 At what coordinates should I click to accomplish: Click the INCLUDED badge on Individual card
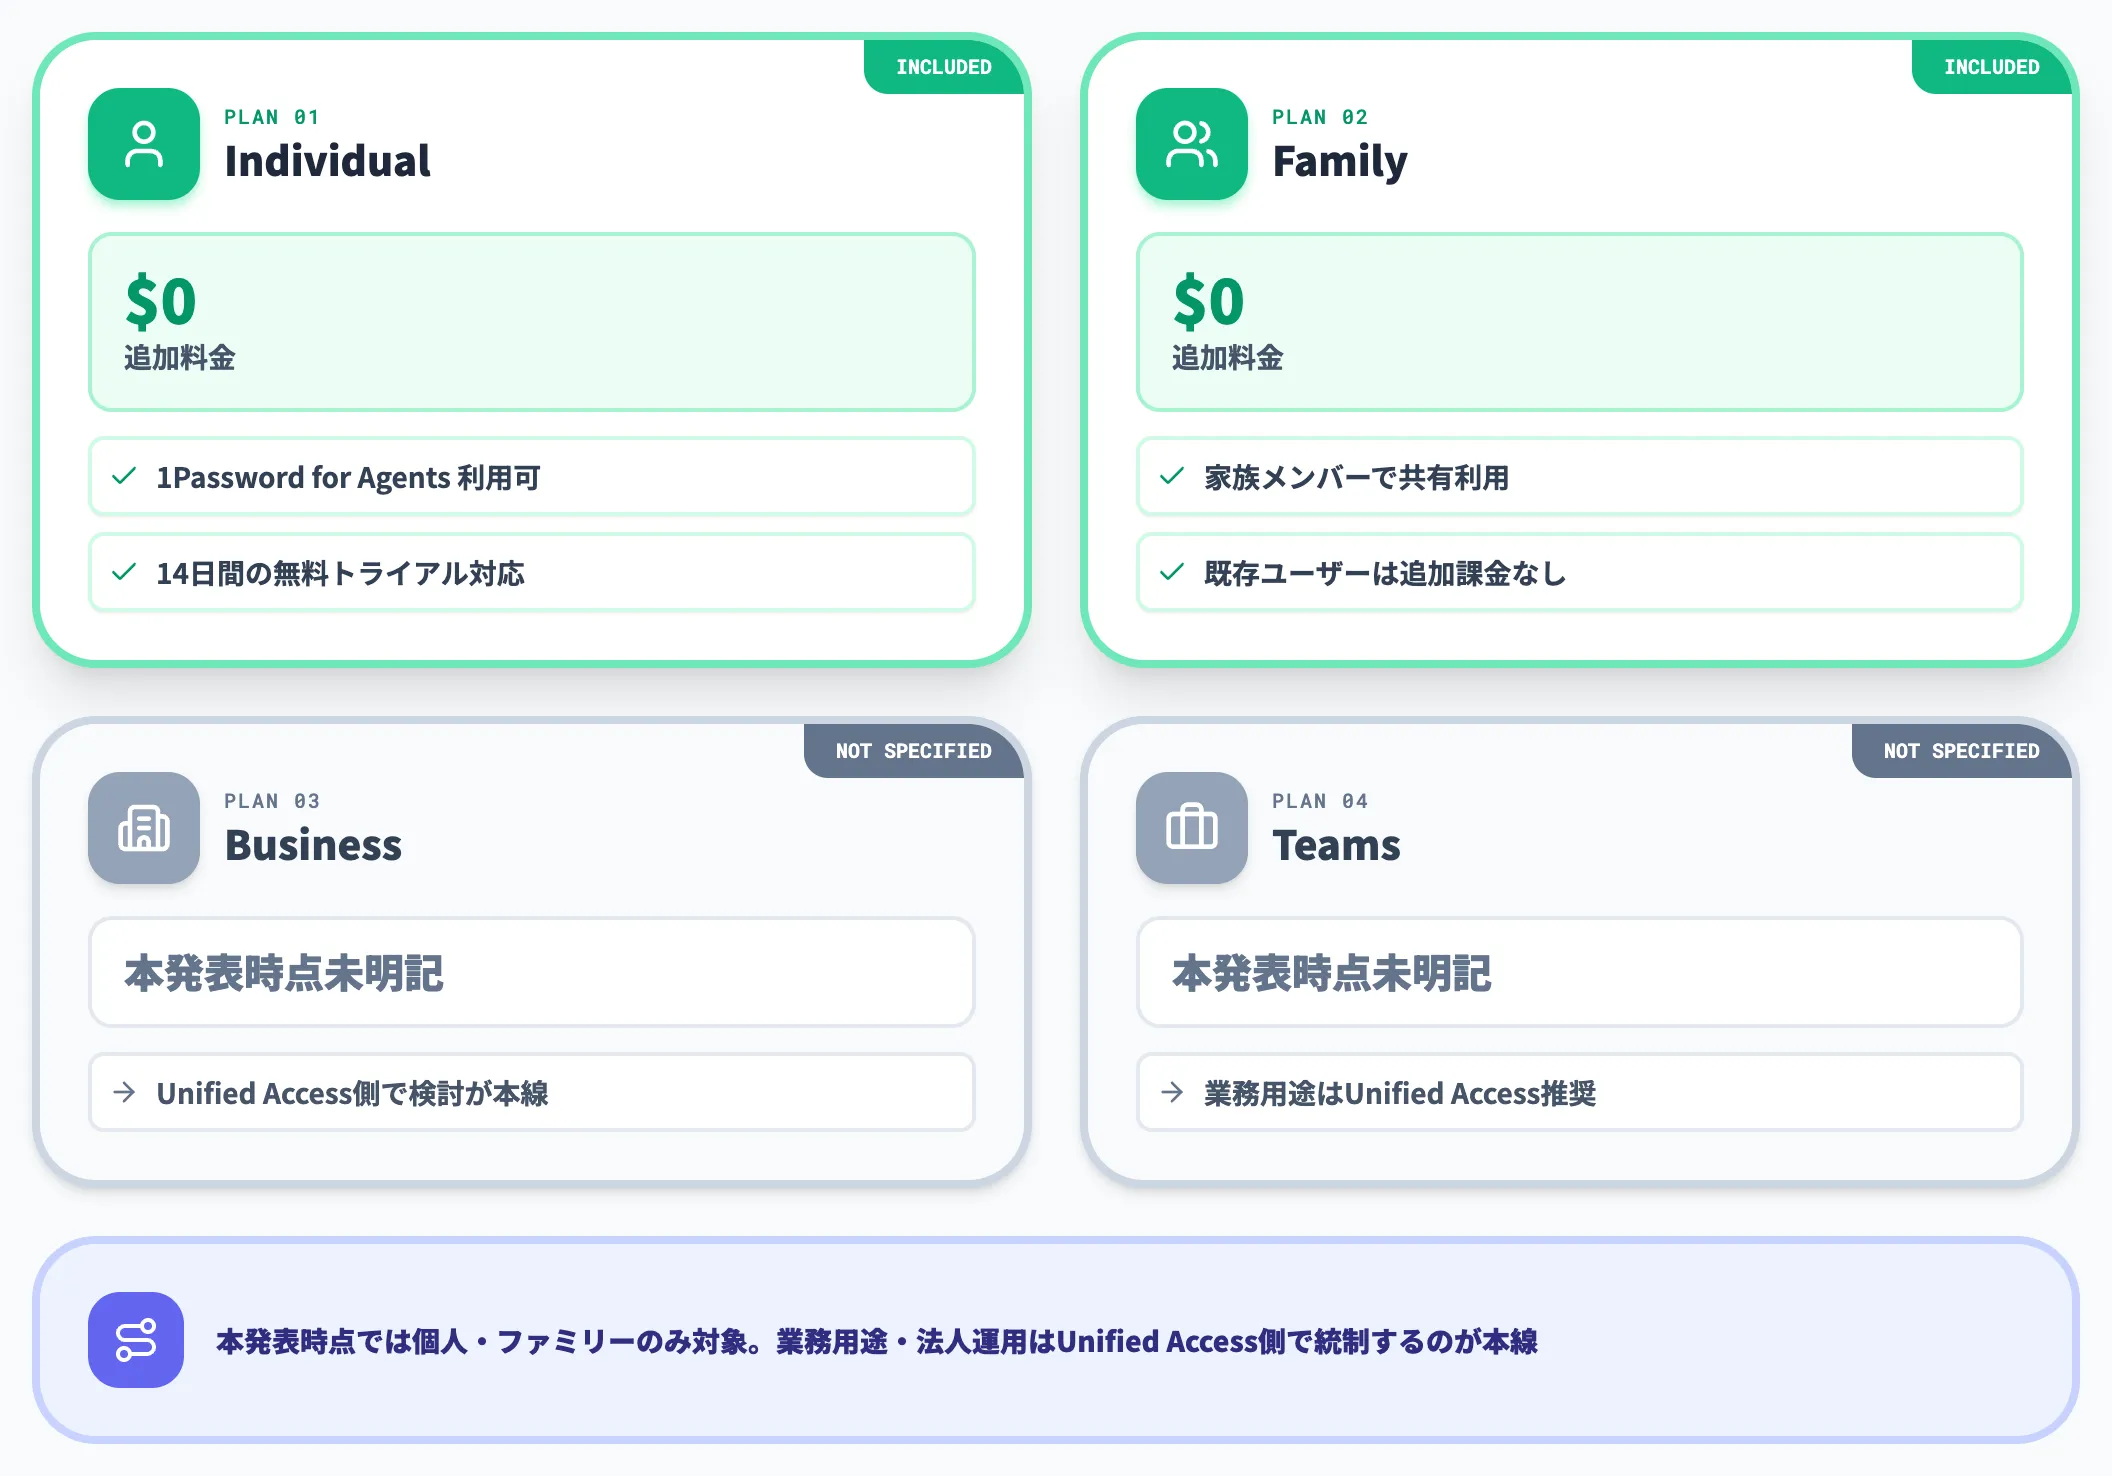[x=944, y=67]
